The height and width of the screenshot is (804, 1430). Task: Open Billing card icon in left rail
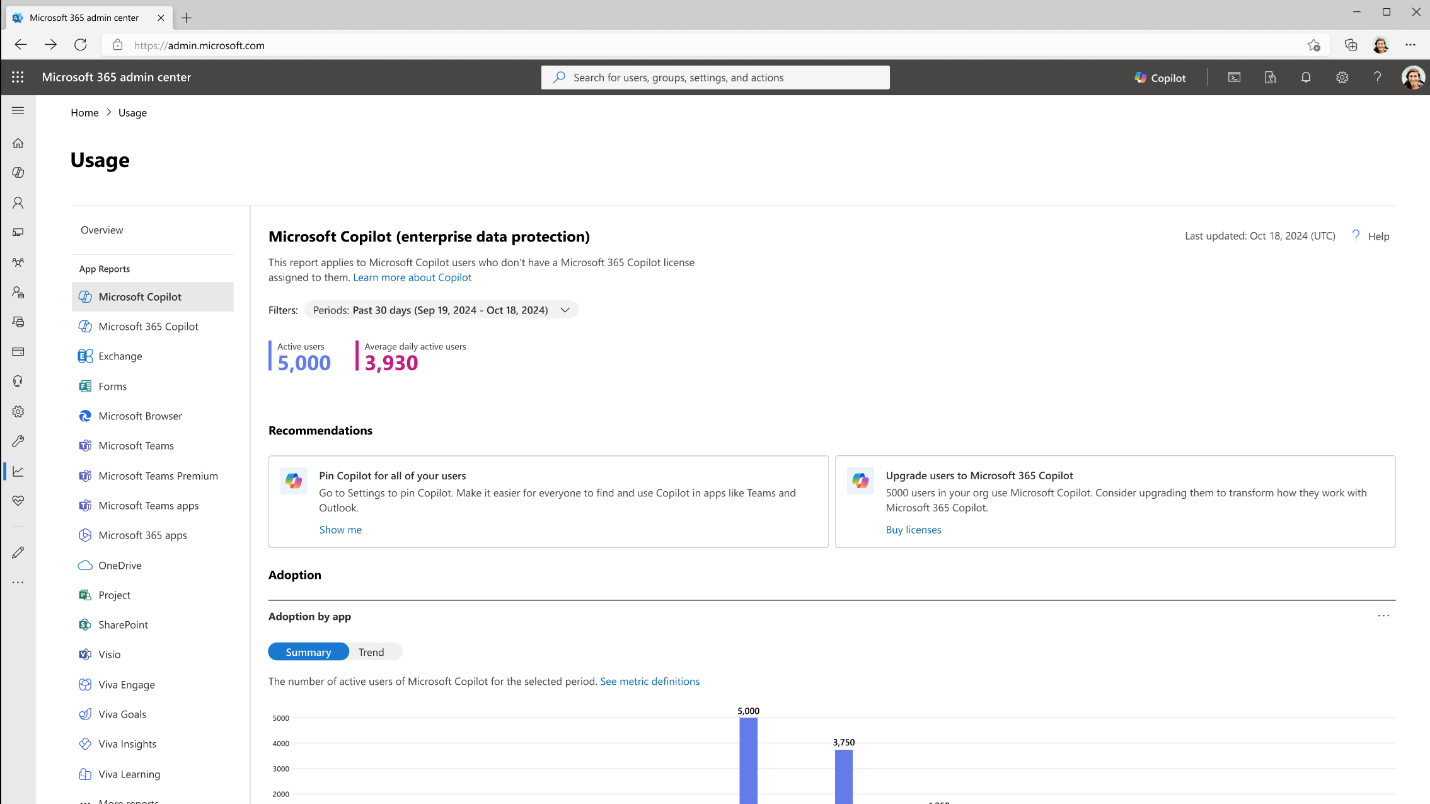tap(18, 352)
